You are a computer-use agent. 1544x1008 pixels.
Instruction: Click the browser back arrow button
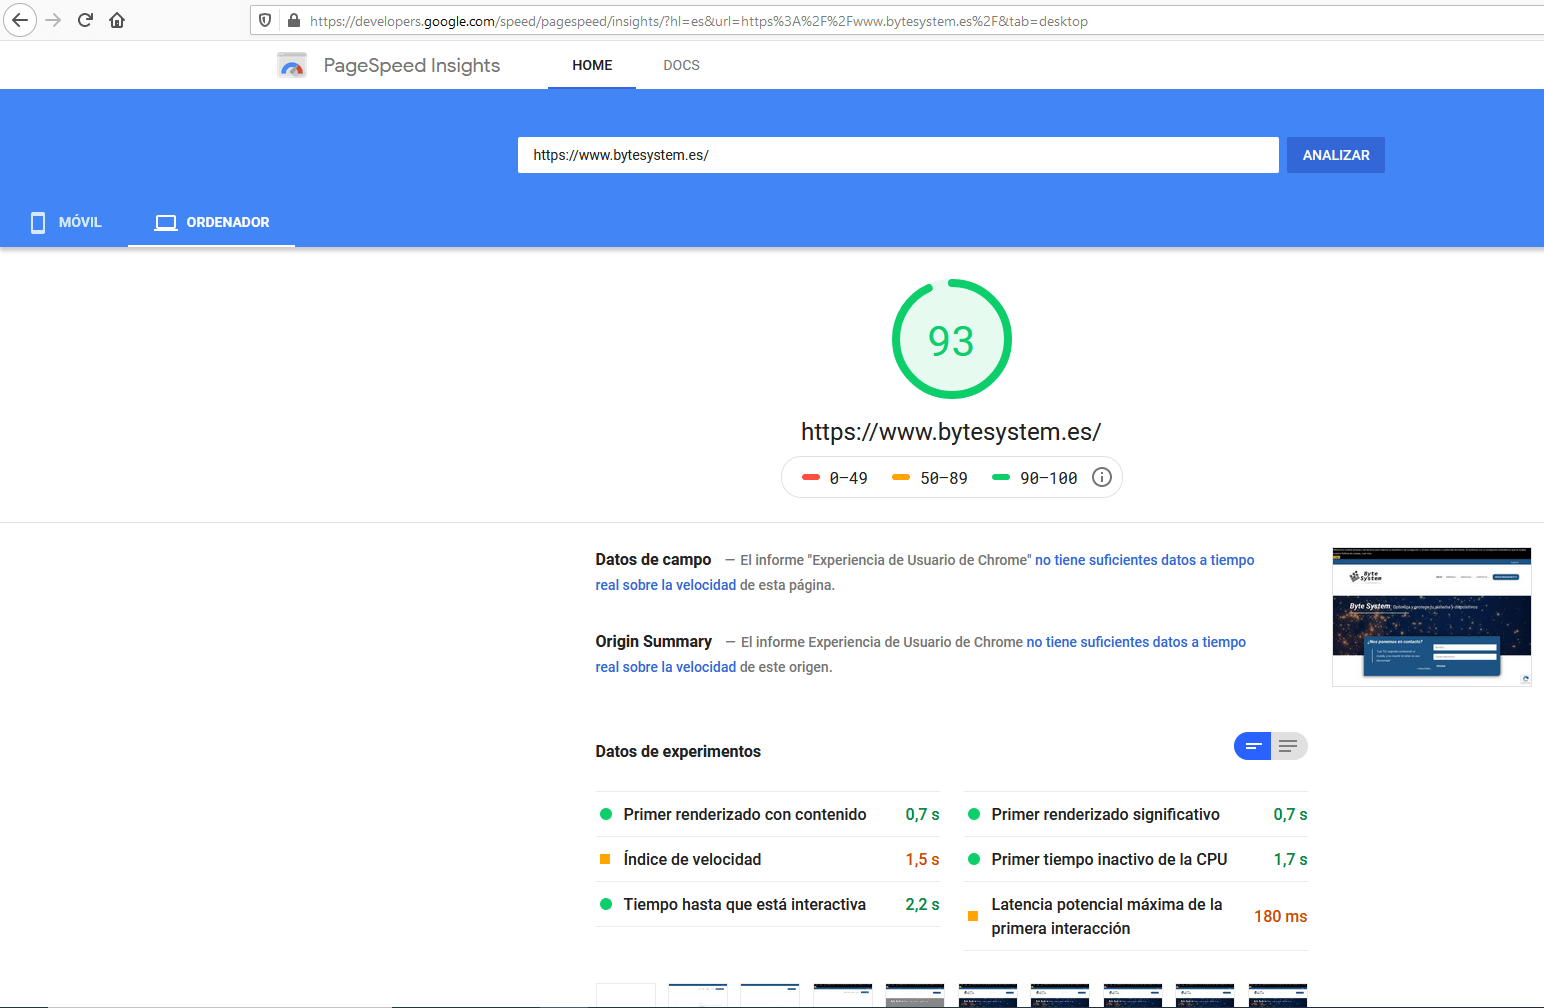pos(20,20)
